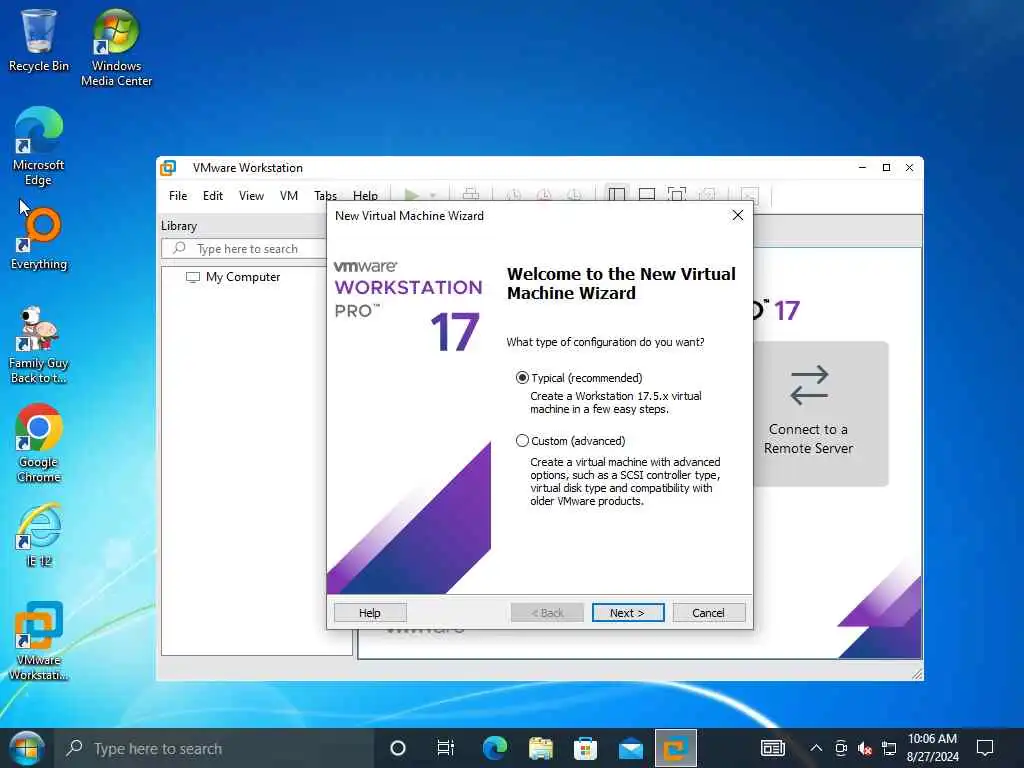Image resolution: width=1024 pixels, height=768 pixels.
Task: Toggle the thumbnail bar toolbar icon
Action: pos(647,195)
